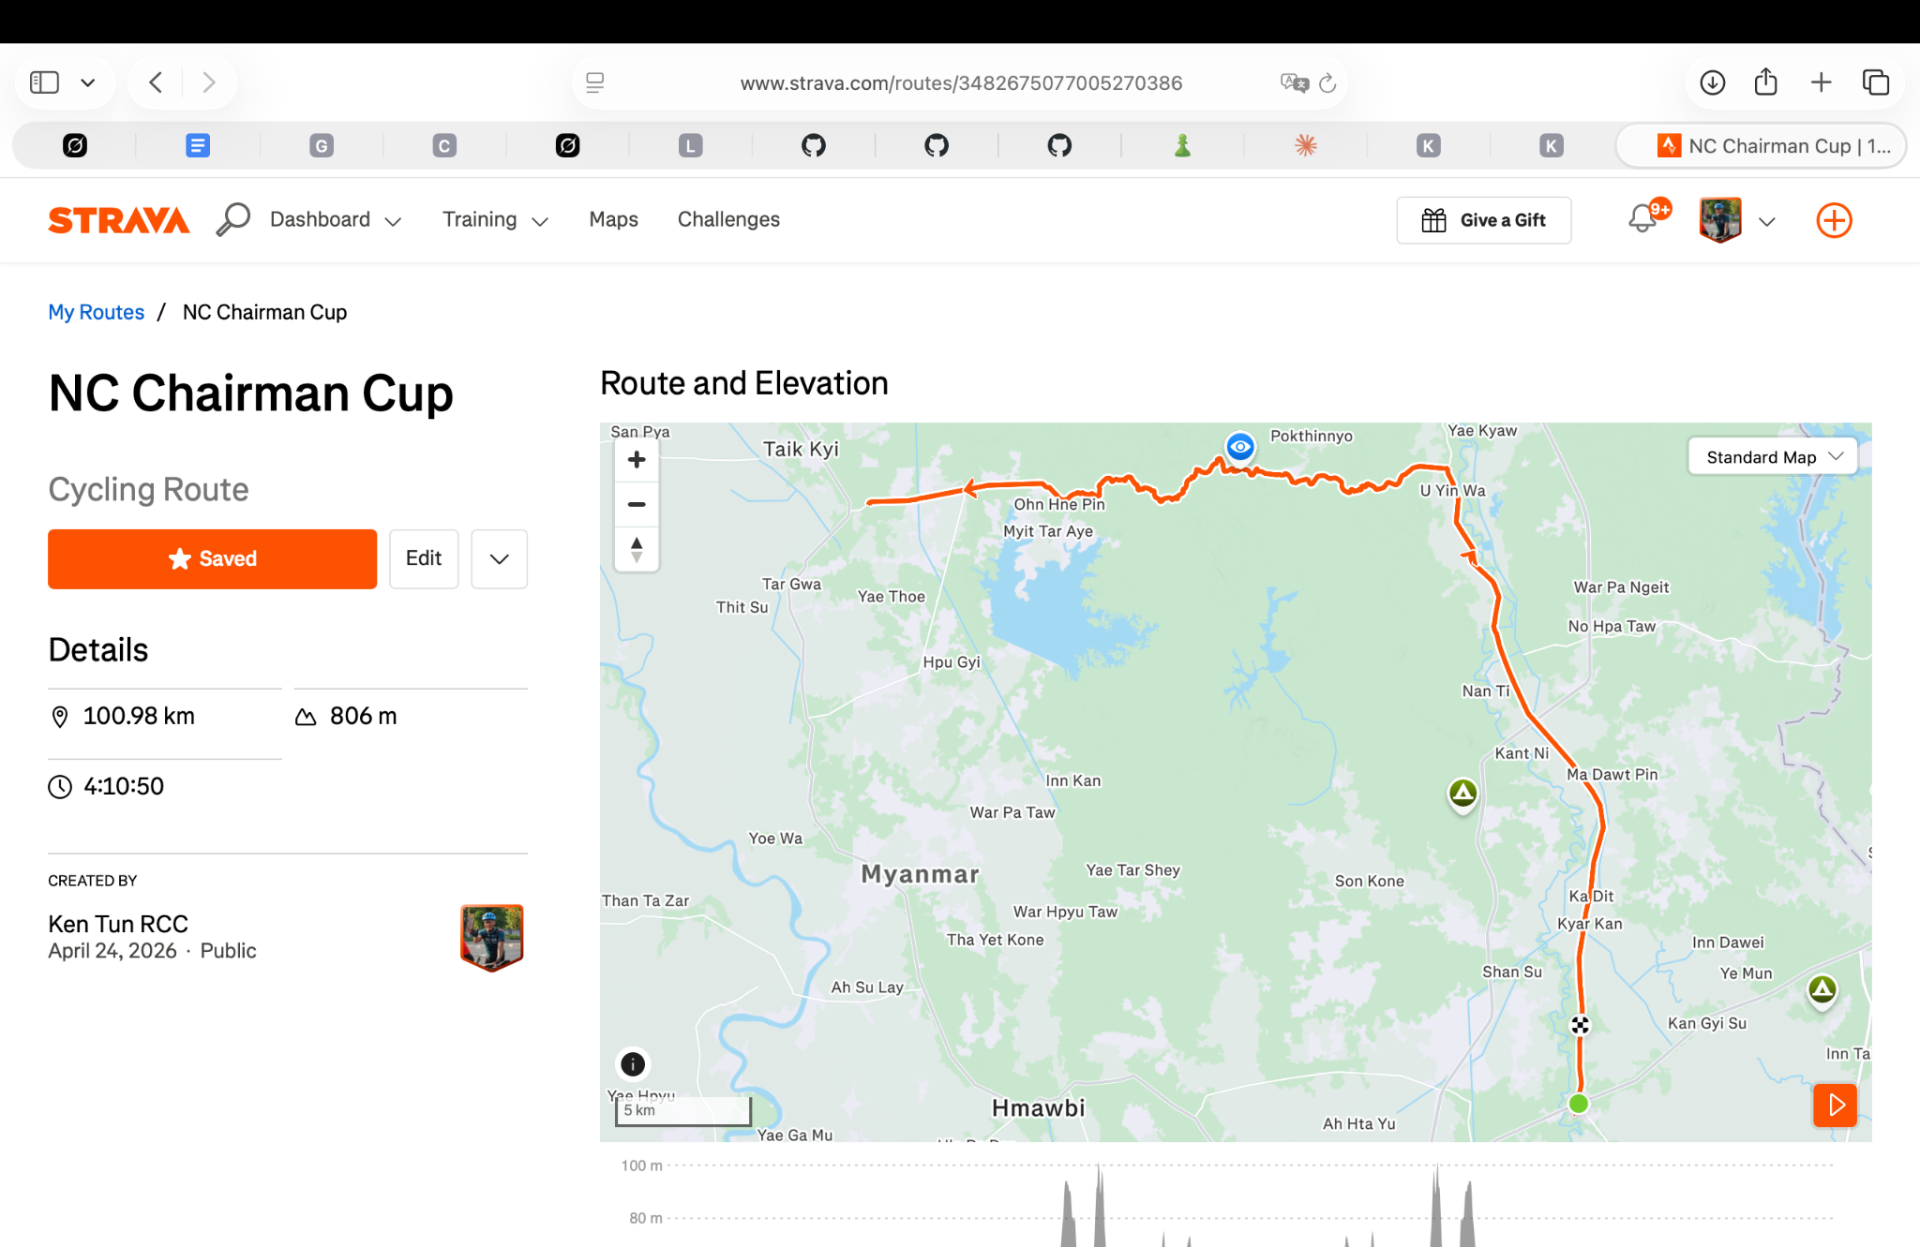Viewport: 1920px width, 1247px height.
Task: Click the Strava URL address field
Action: [961, 83]
